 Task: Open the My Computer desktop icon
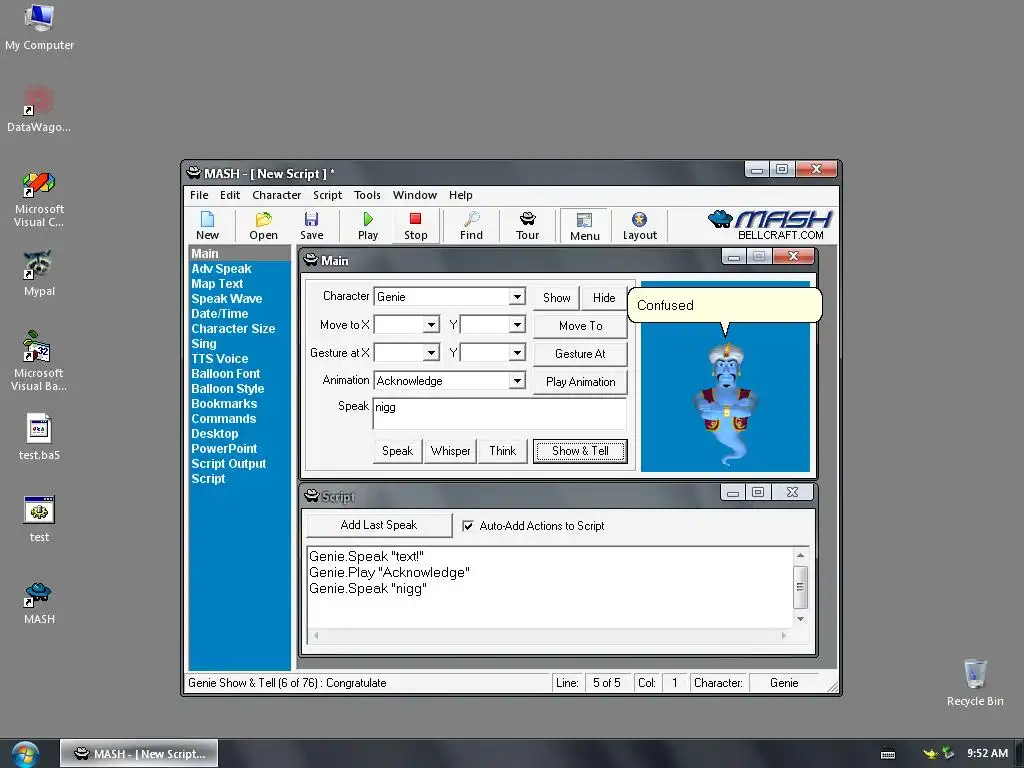39,27
